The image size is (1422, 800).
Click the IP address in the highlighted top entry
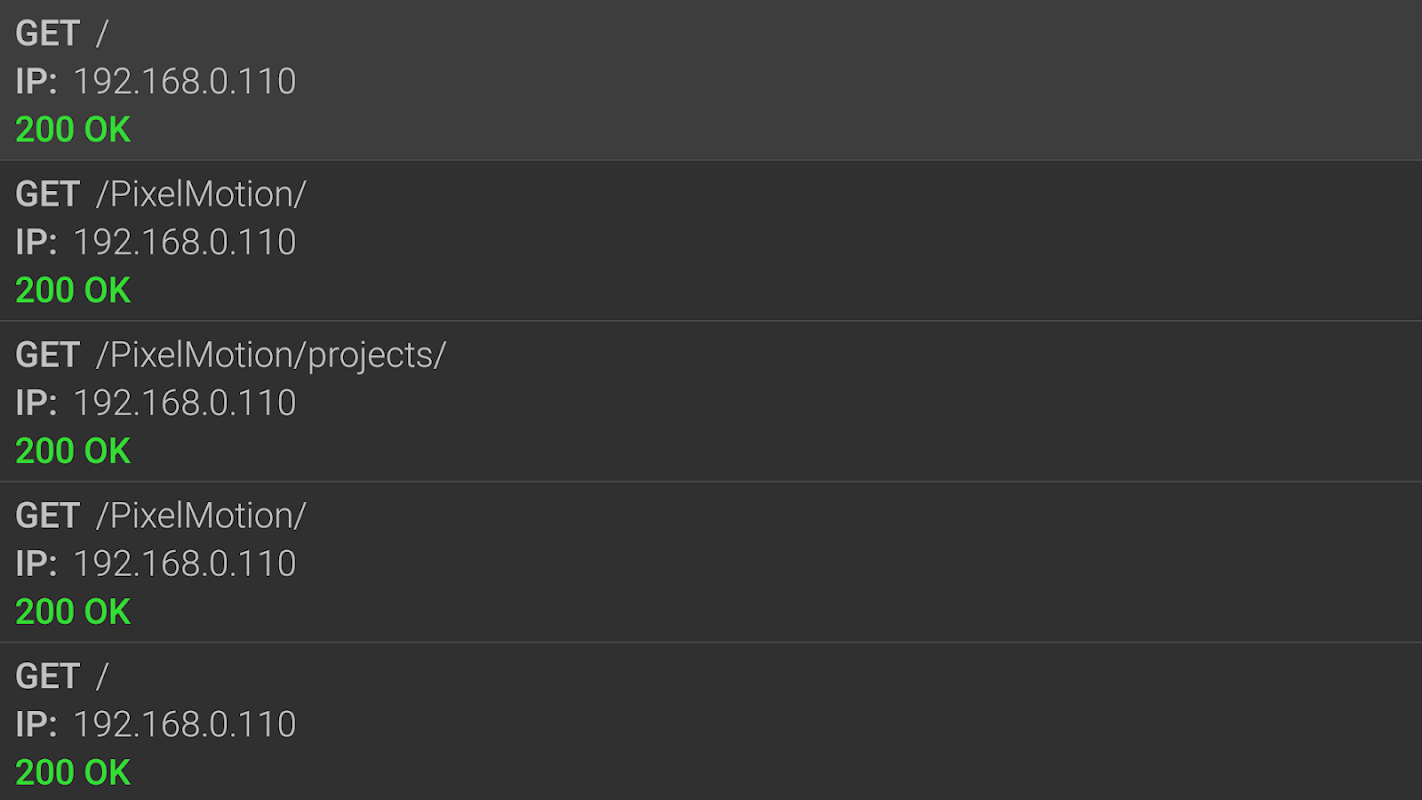(x=184, y=82)
